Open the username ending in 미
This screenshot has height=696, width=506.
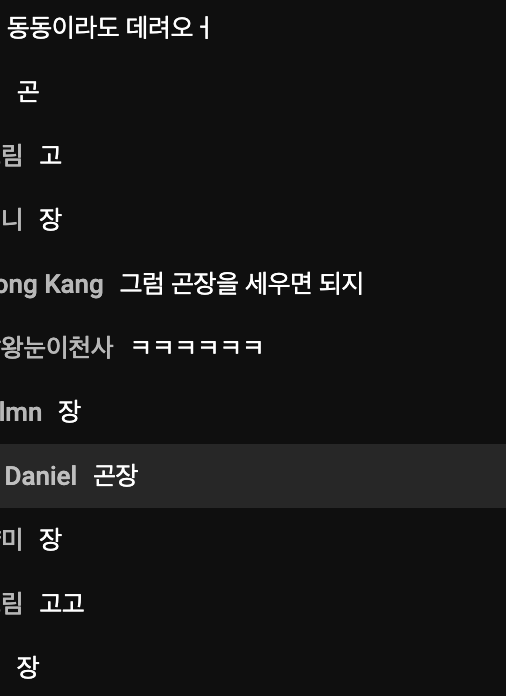(11, 539)
